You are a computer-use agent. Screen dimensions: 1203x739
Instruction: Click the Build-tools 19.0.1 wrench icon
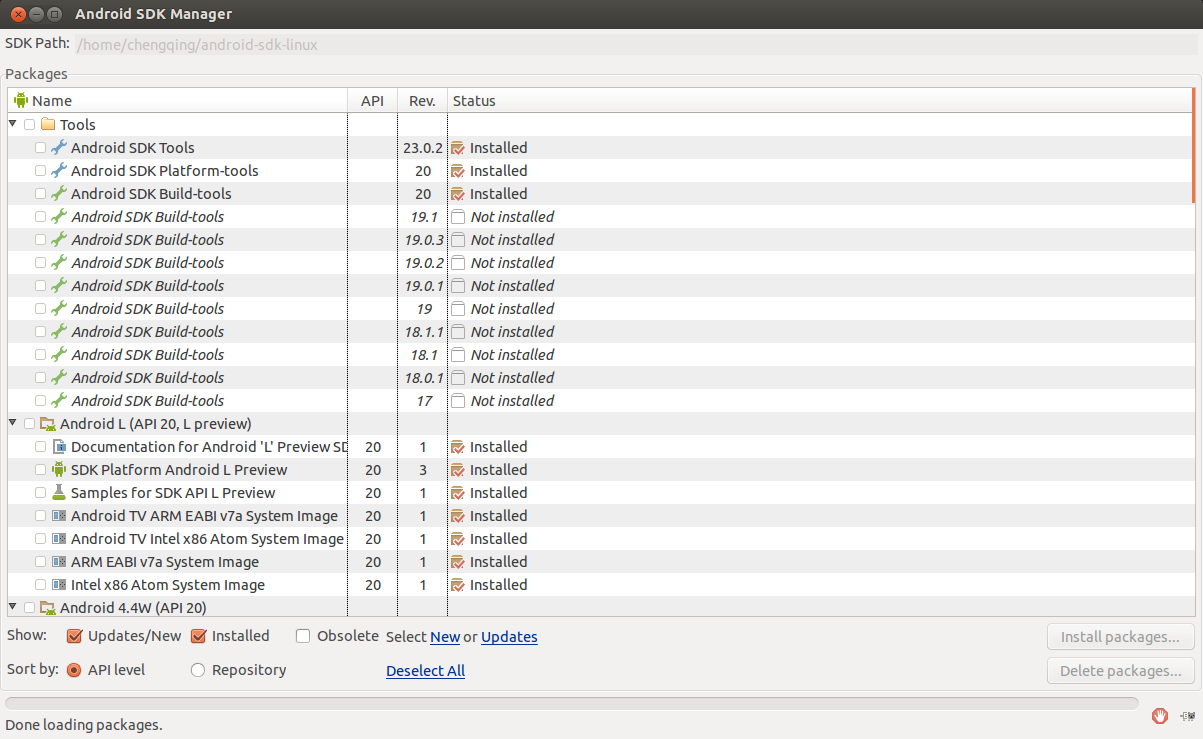[x=59, y=285]
